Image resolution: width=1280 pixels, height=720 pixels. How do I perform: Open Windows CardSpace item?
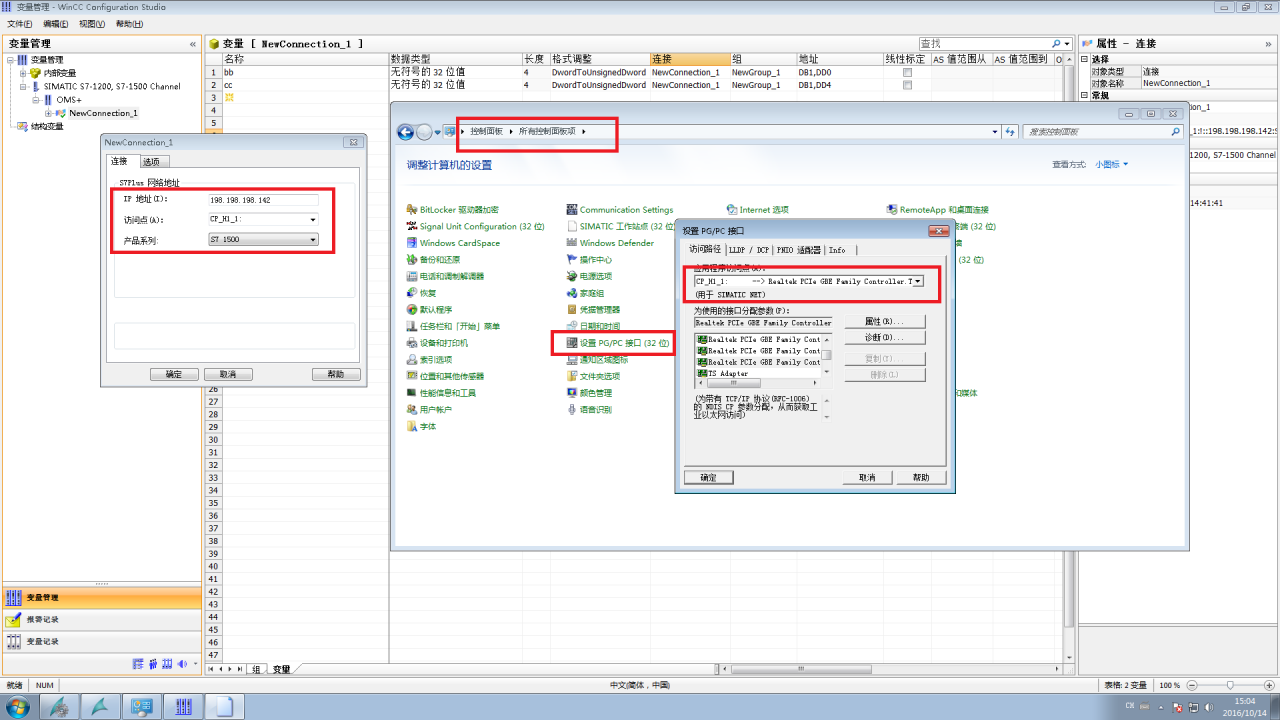[453, 243]
